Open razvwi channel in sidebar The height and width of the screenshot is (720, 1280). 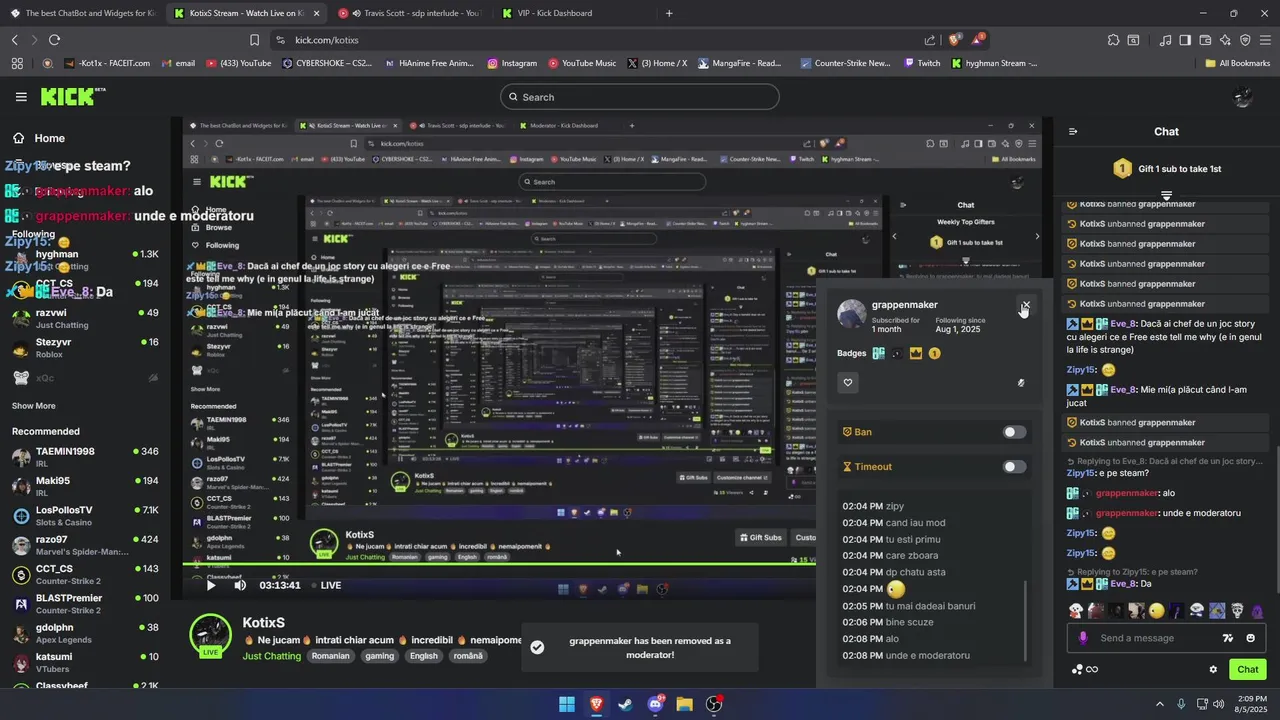(x=85, y=318)
